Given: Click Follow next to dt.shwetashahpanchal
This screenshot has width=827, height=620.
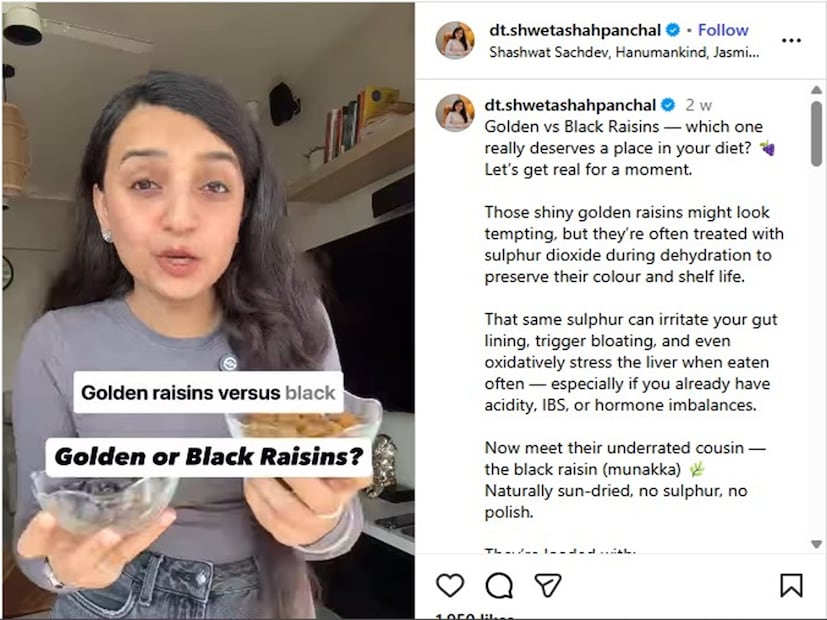Looking at the screenshot, I should point(723,30).
